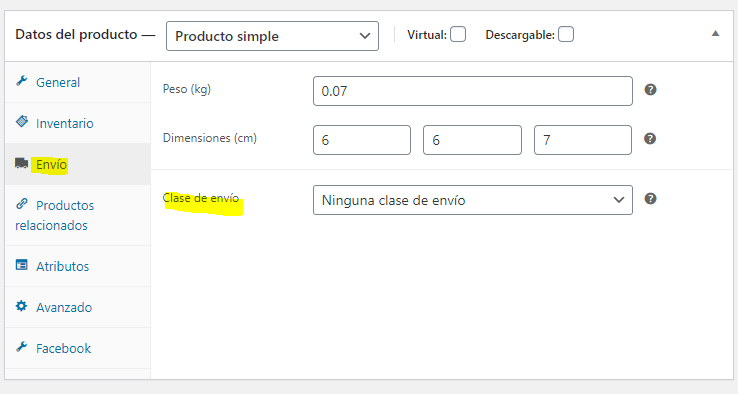The width and height of the screenshot is (738, 394).
Task: Click the tag icon beside Inventario
Action: pos(22,121)
